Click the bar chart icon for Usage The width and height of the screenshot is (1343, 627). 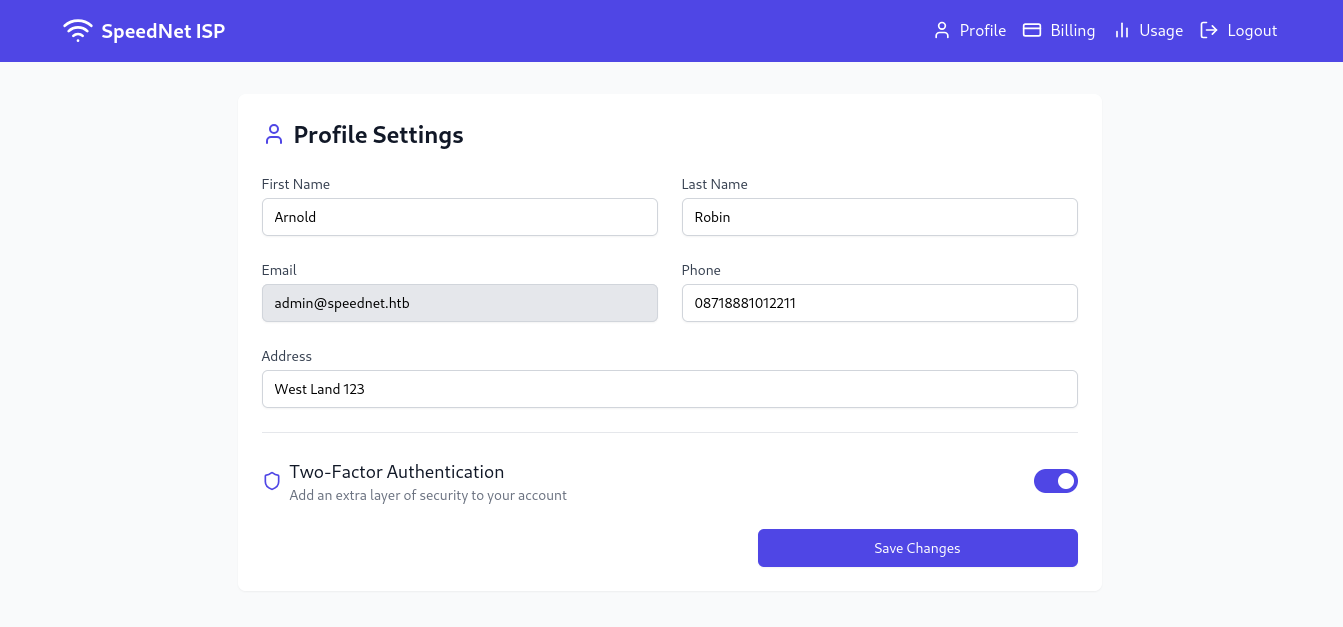tap(1122, 31)
